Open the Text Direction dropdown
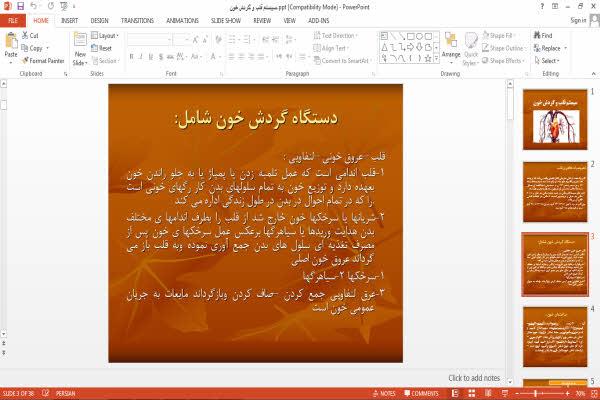600x400 pixels. point(336,36)
